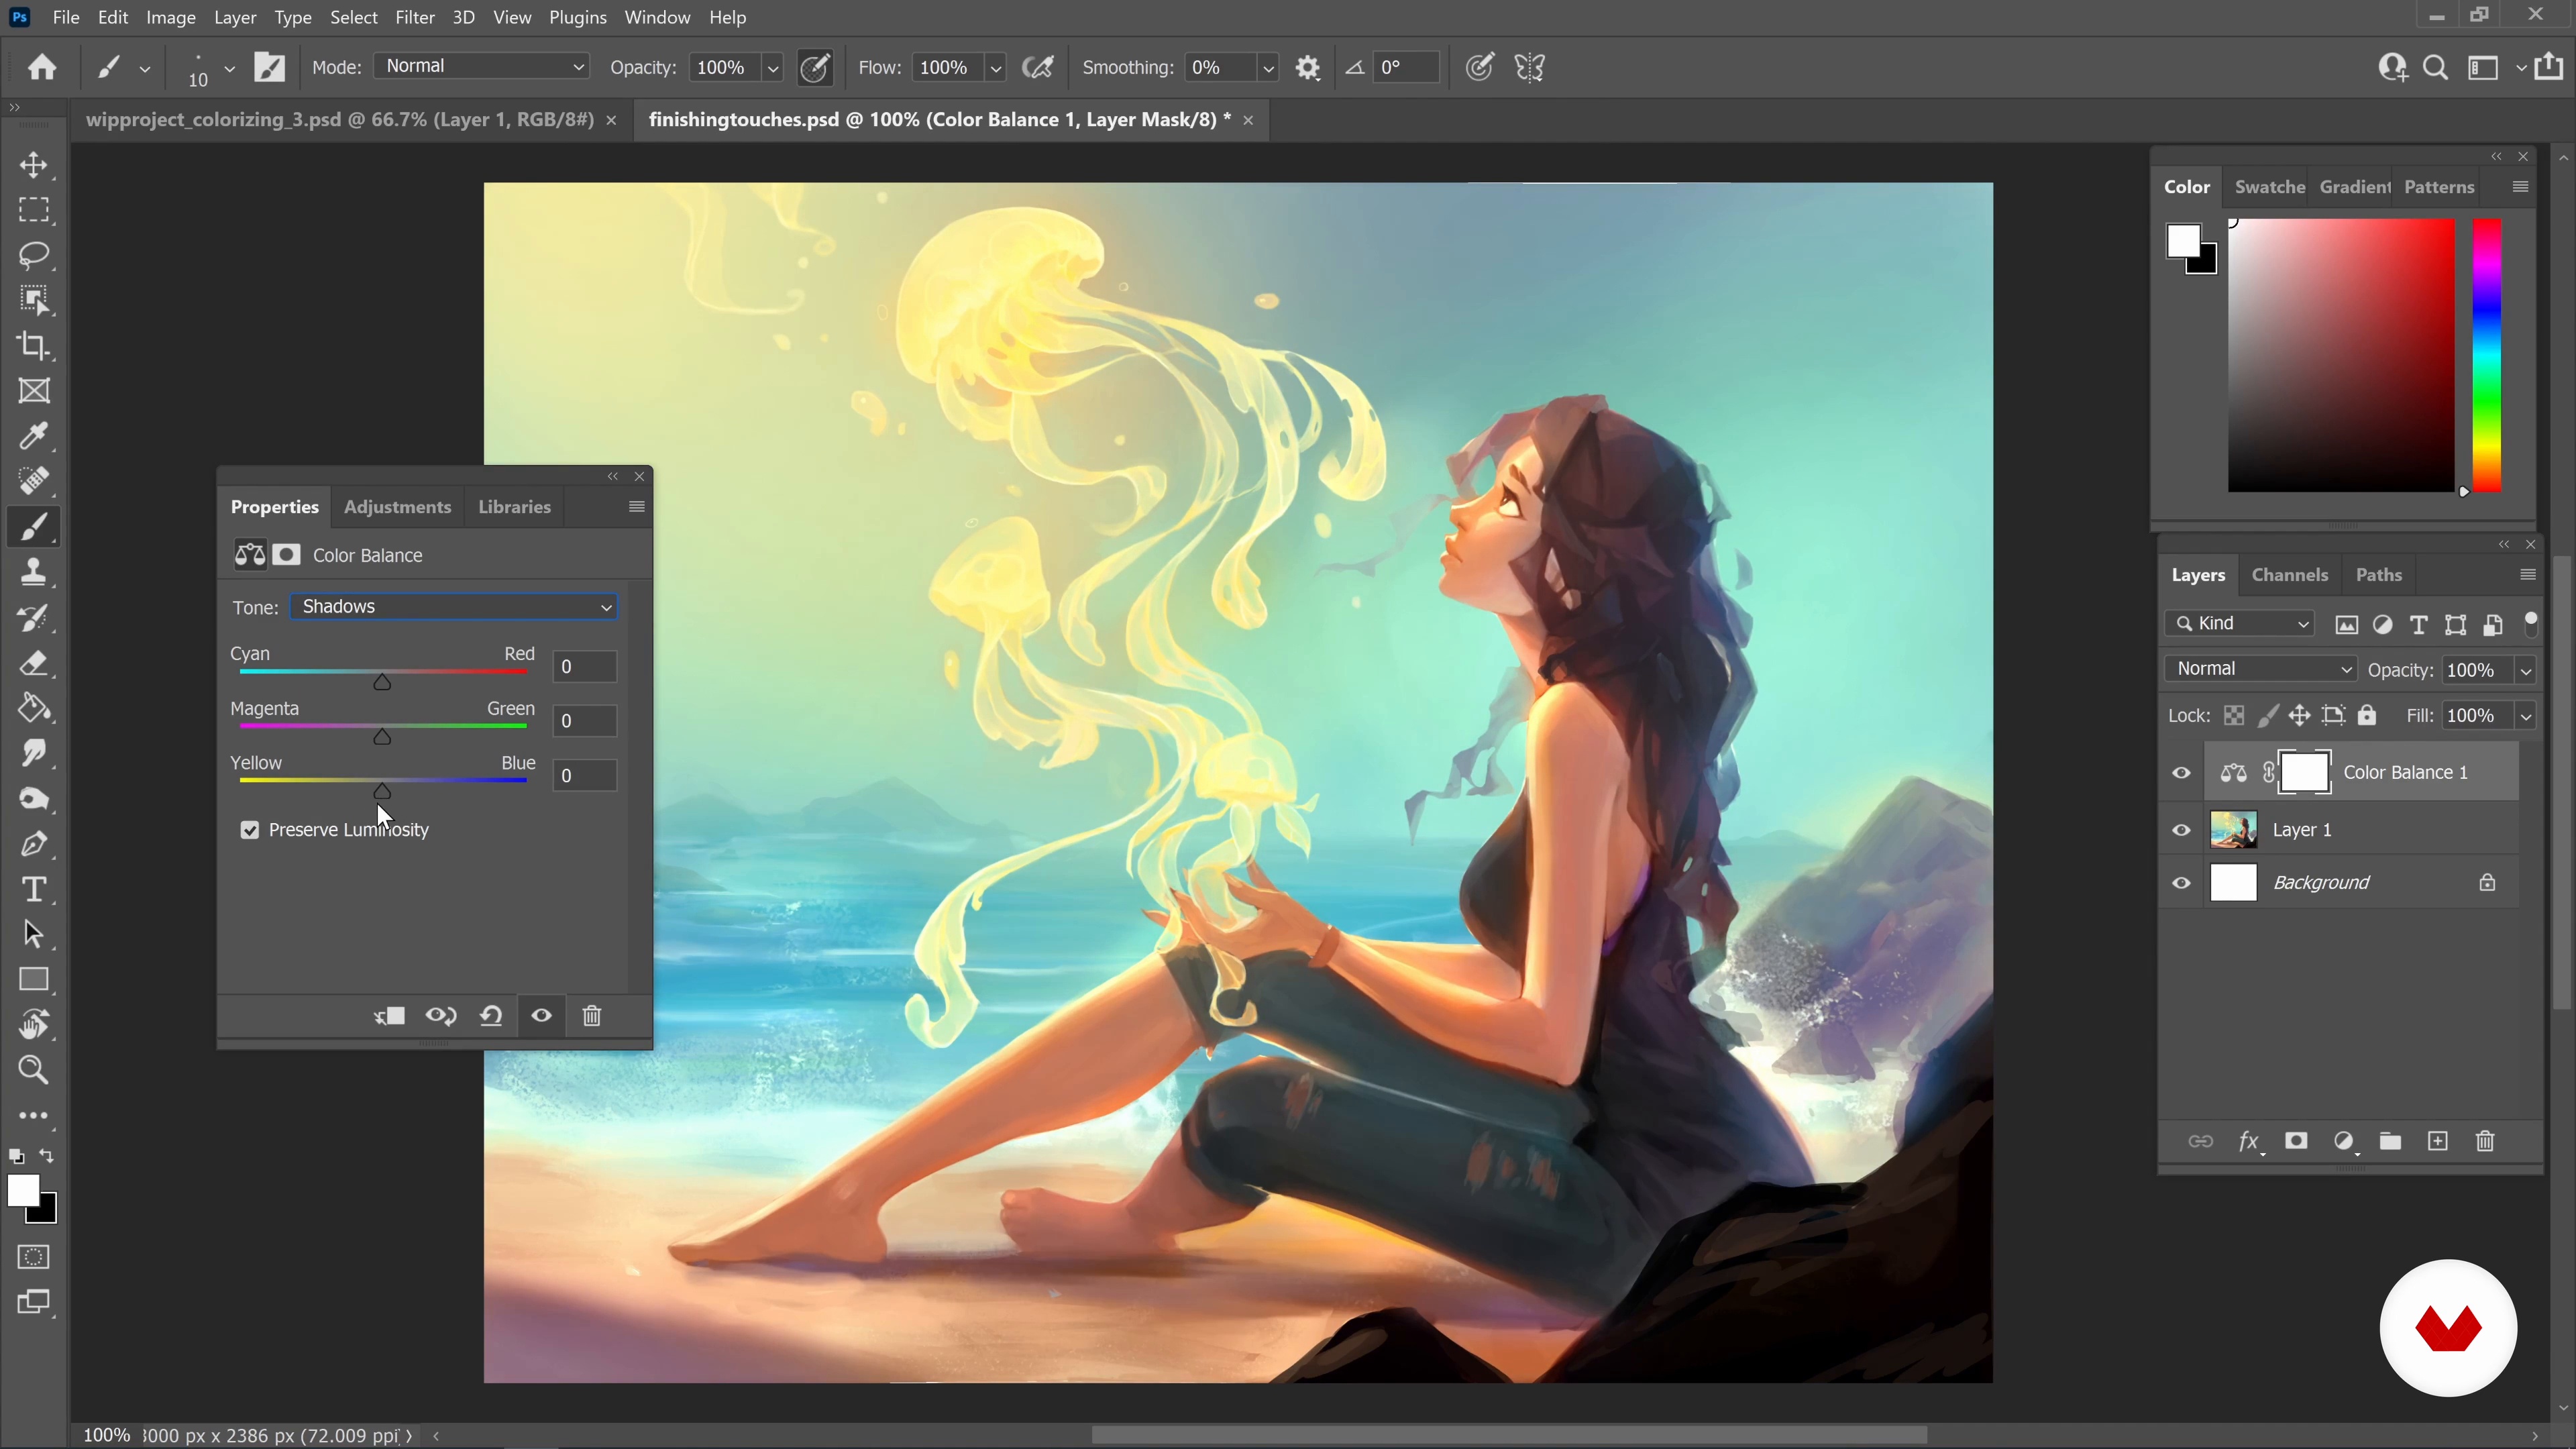
Task: Select the Lasso tool
Action: [x=34, y=255]
